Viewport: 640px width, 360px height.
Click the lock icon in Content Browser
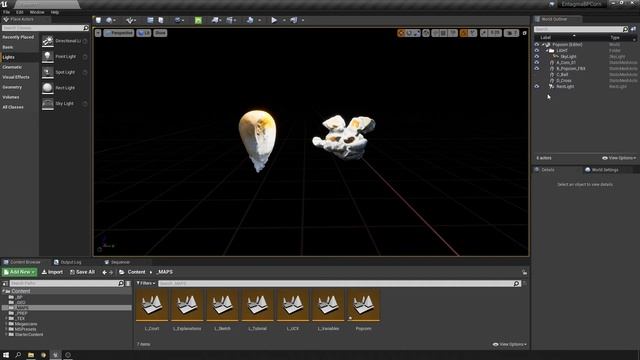click(524, 272)
